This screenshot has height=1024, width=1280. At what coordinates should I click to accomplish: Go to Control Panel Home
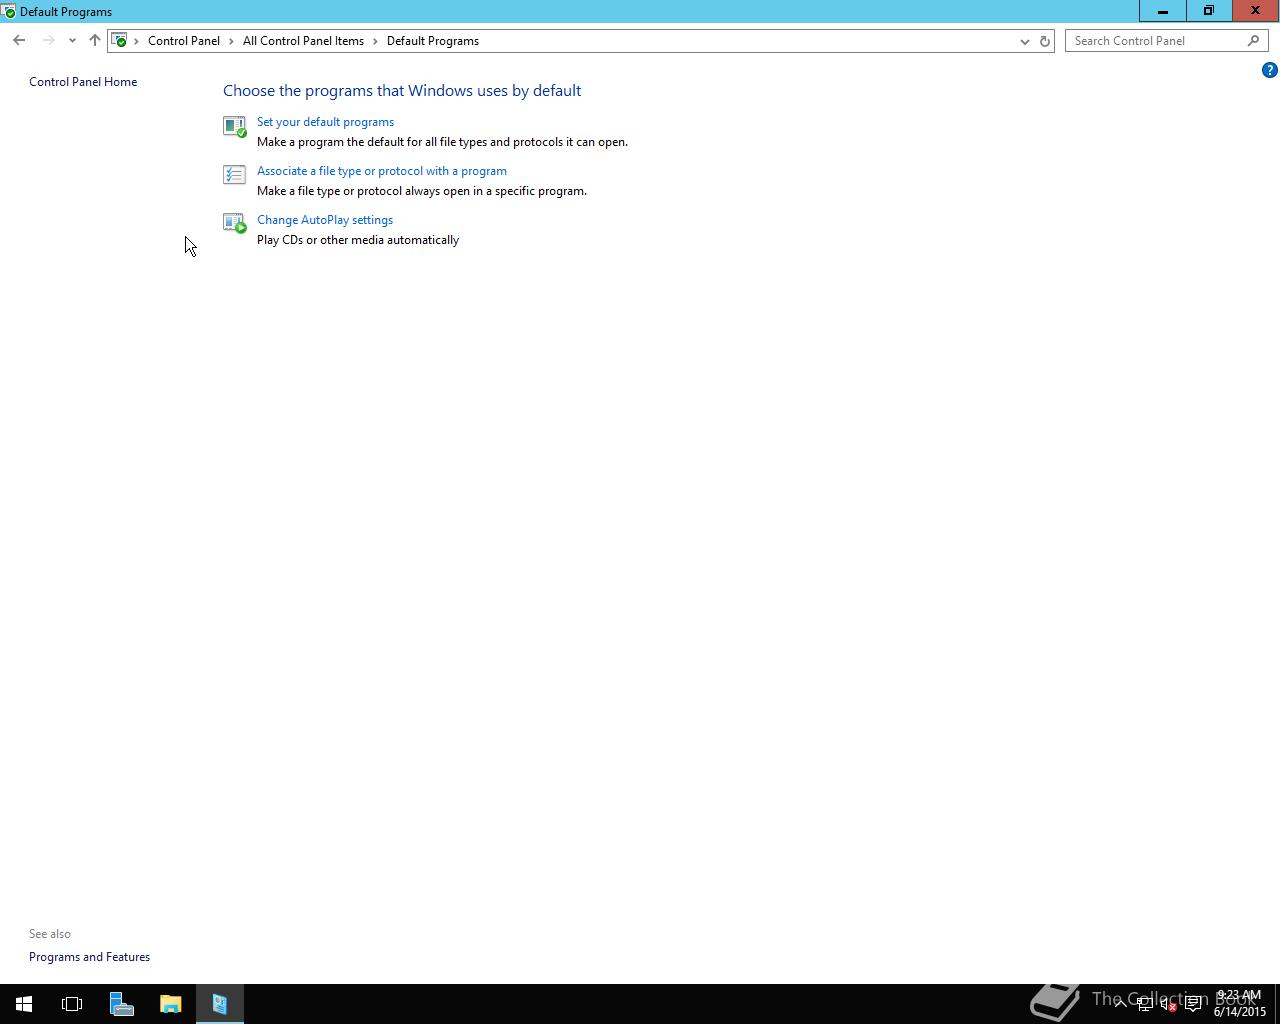point(83,82)
